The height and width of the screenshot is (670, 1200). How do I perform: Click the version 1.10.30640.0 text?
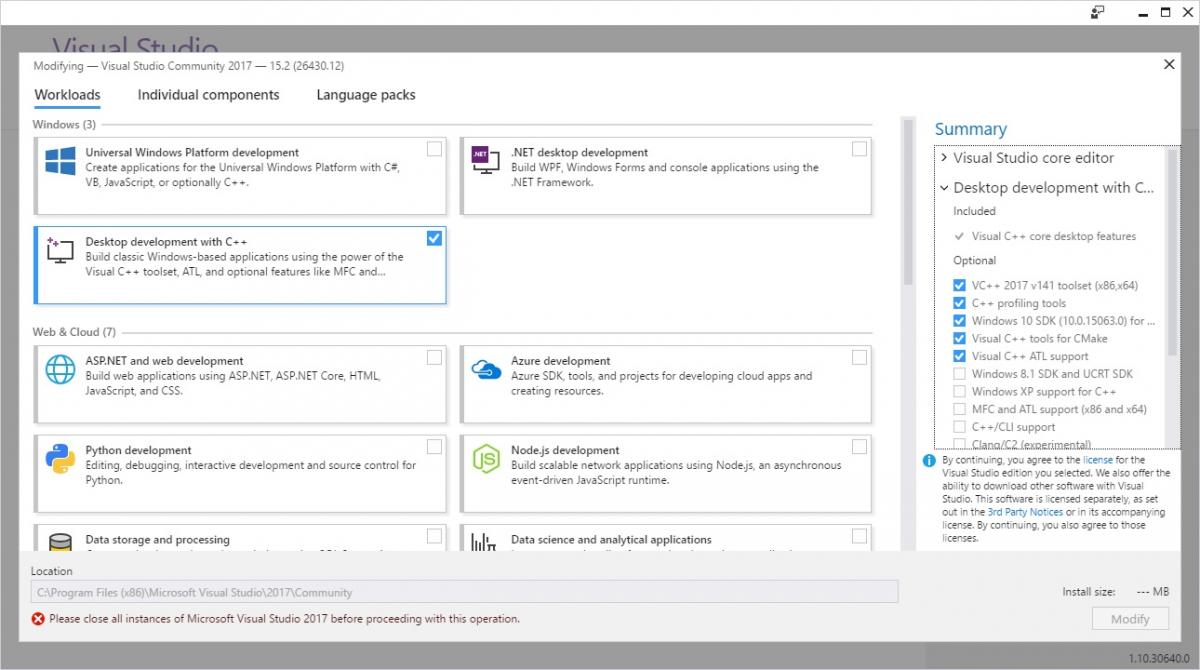click(x=1160, y=658)
